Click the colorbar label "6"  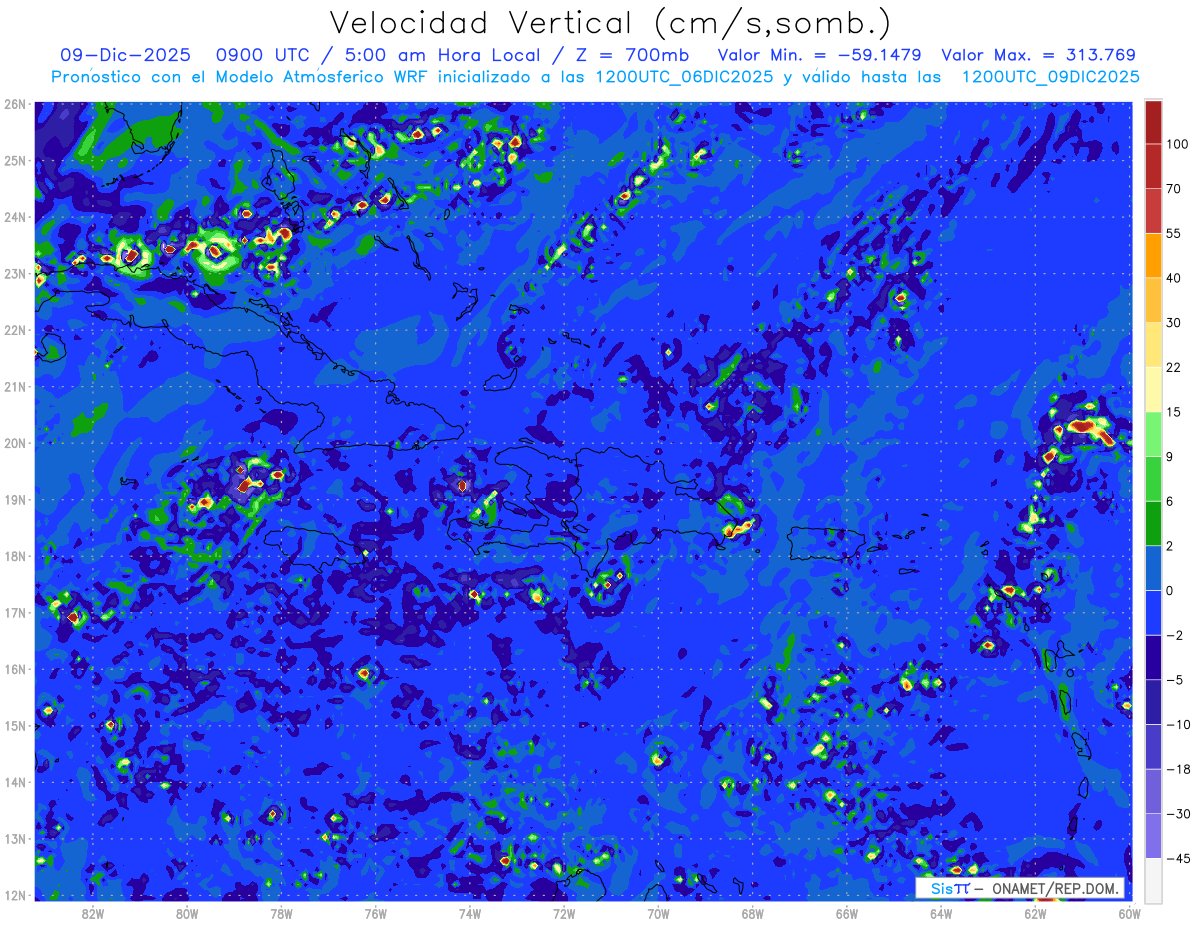pyautogui.click(x=1170, y=501)
